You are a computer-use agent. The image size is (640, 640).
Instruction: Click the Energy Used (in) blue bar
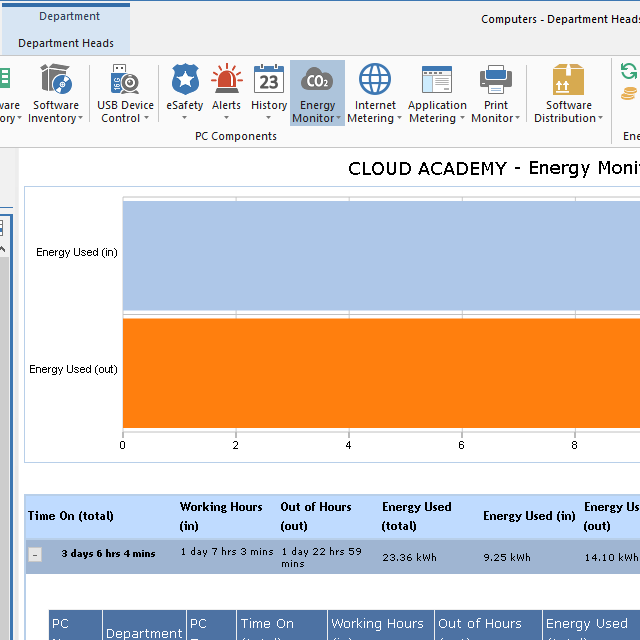click(x=381, y=256)
